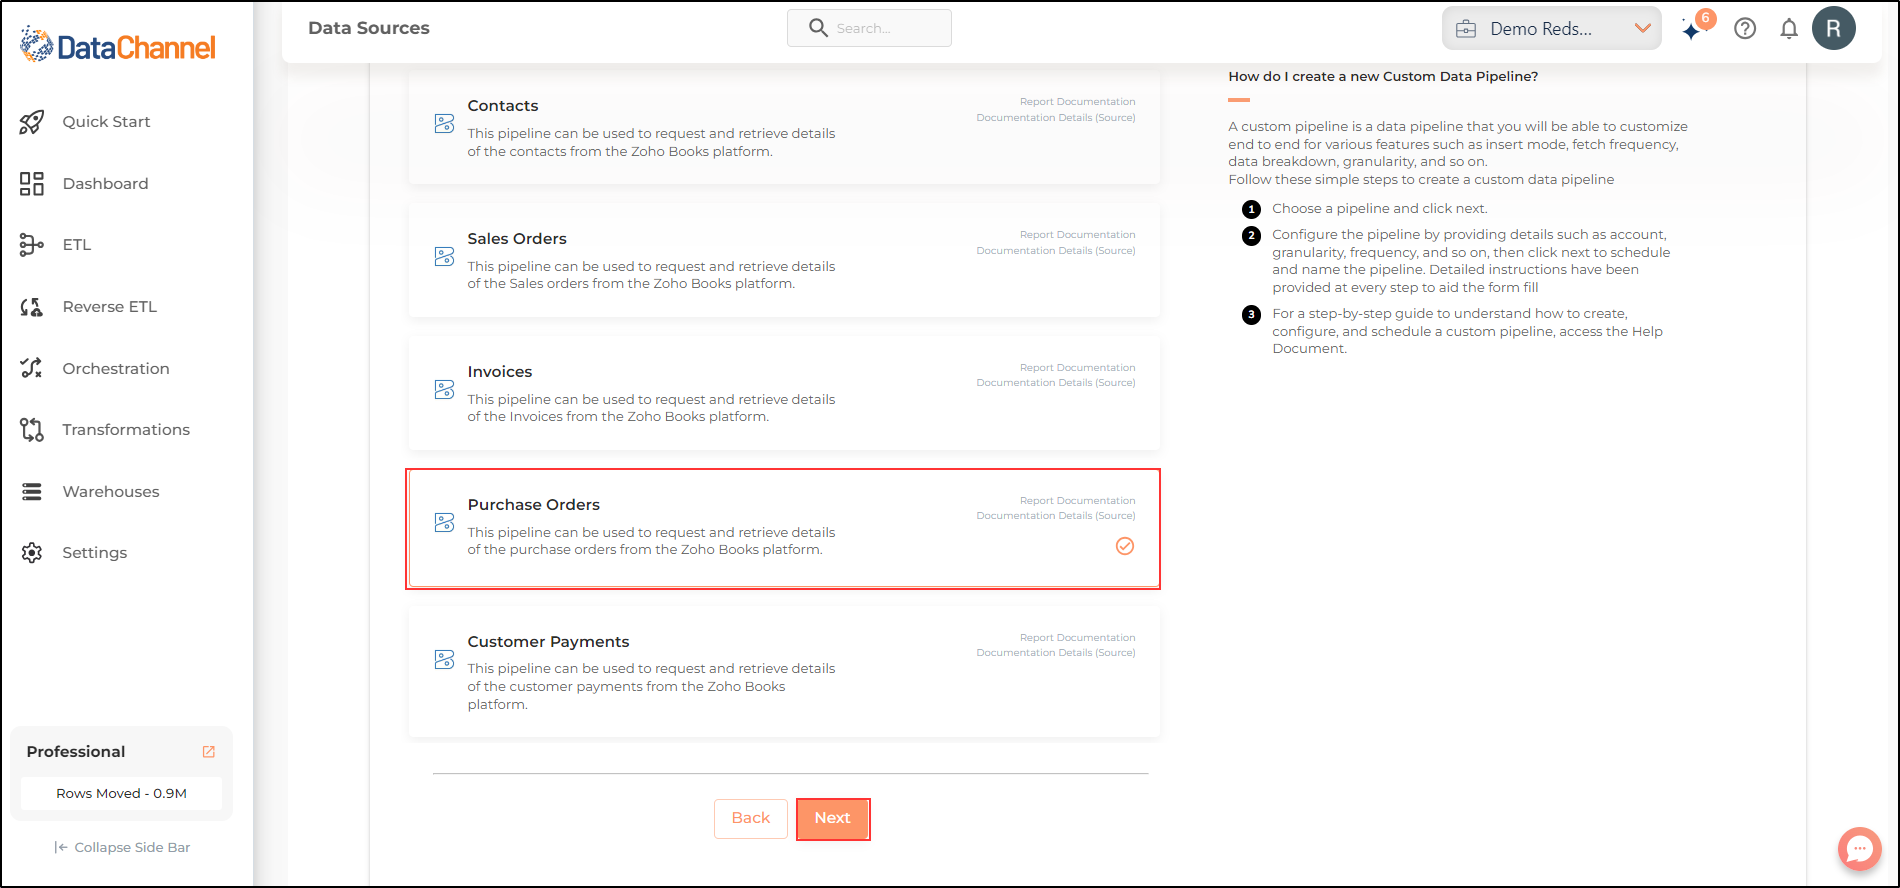The width and height of the screenshot is (1900, 888).
Task: Click the Sales Orders pipeline icon
Action: [x=445, y=257]
